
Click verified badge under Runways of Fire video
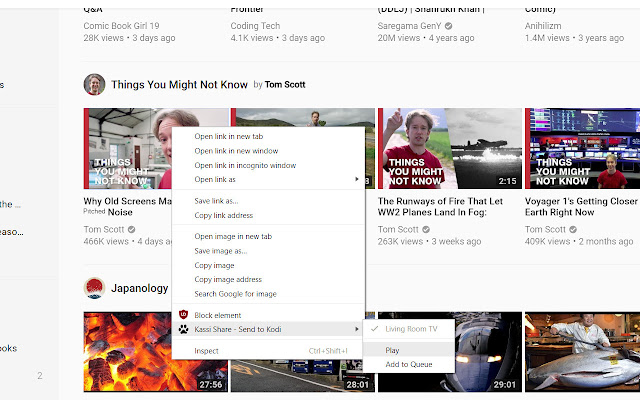click(x=426, y=229)
